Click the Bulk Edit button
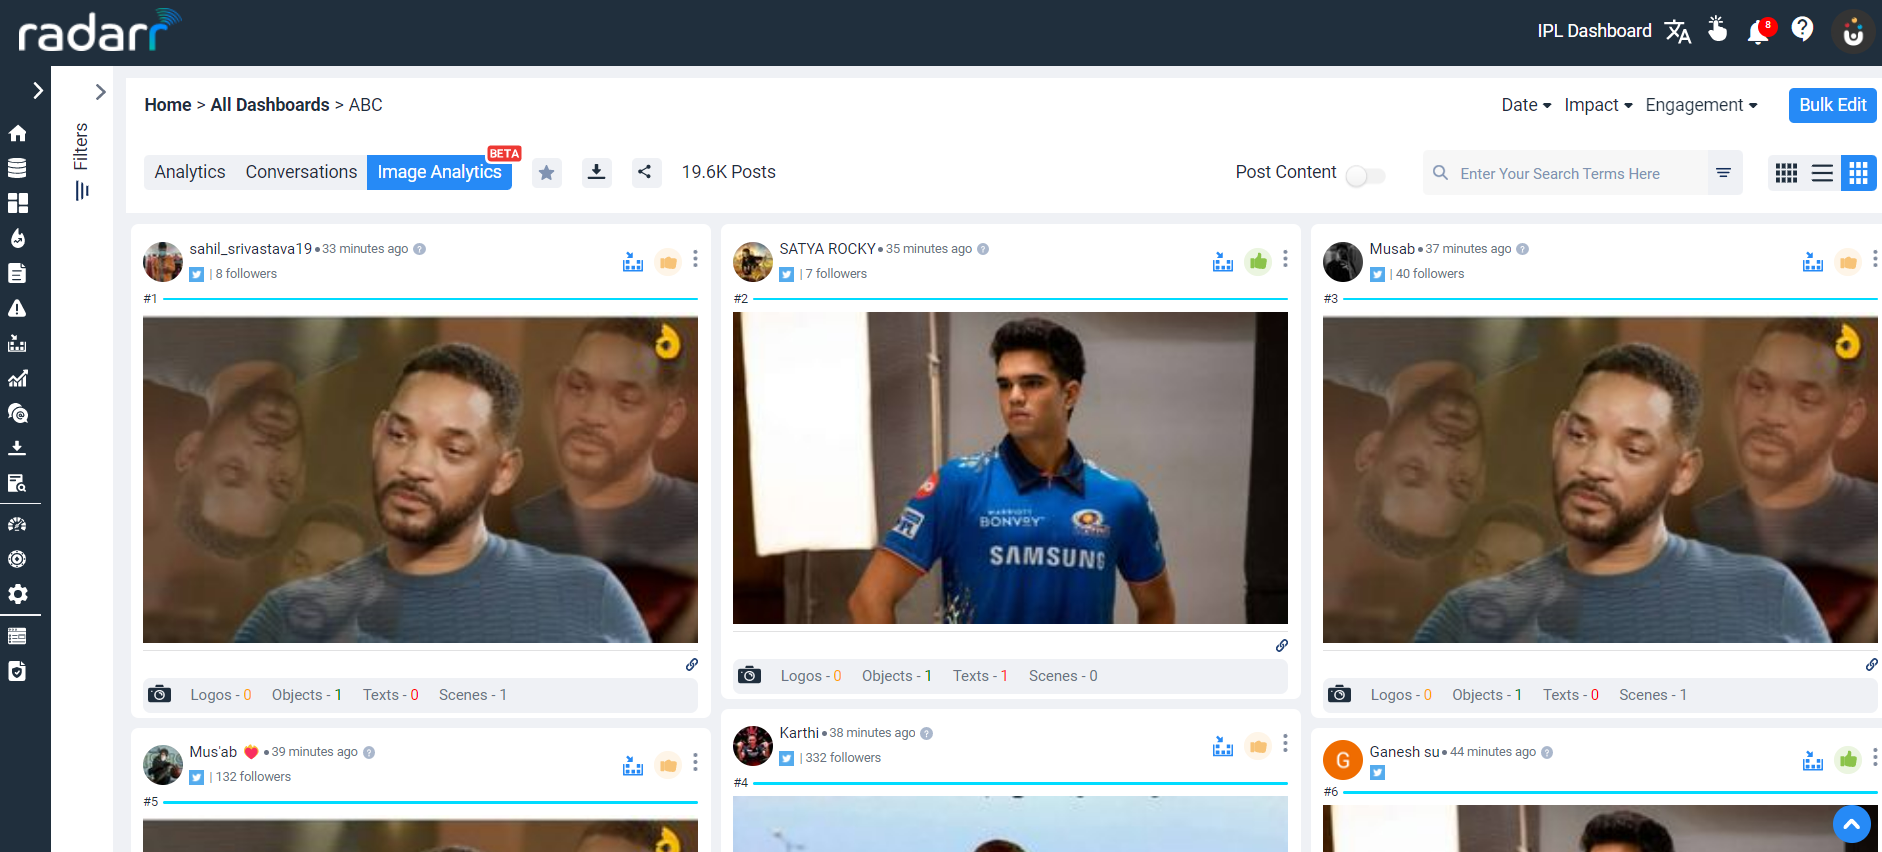 coord(1832,105)
